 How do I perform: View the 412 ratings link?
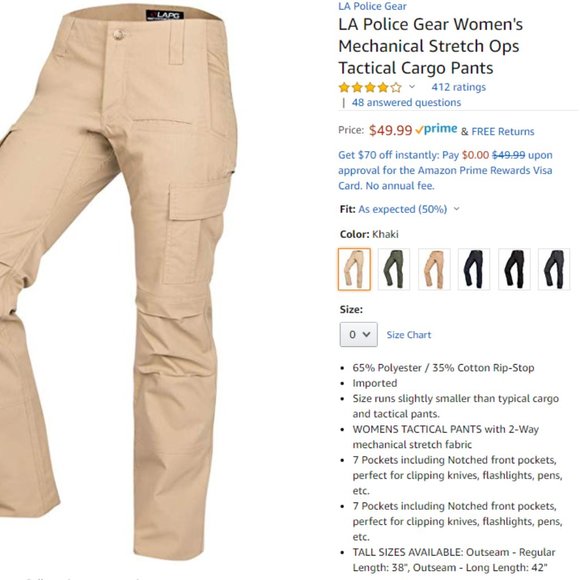point(458,87)
